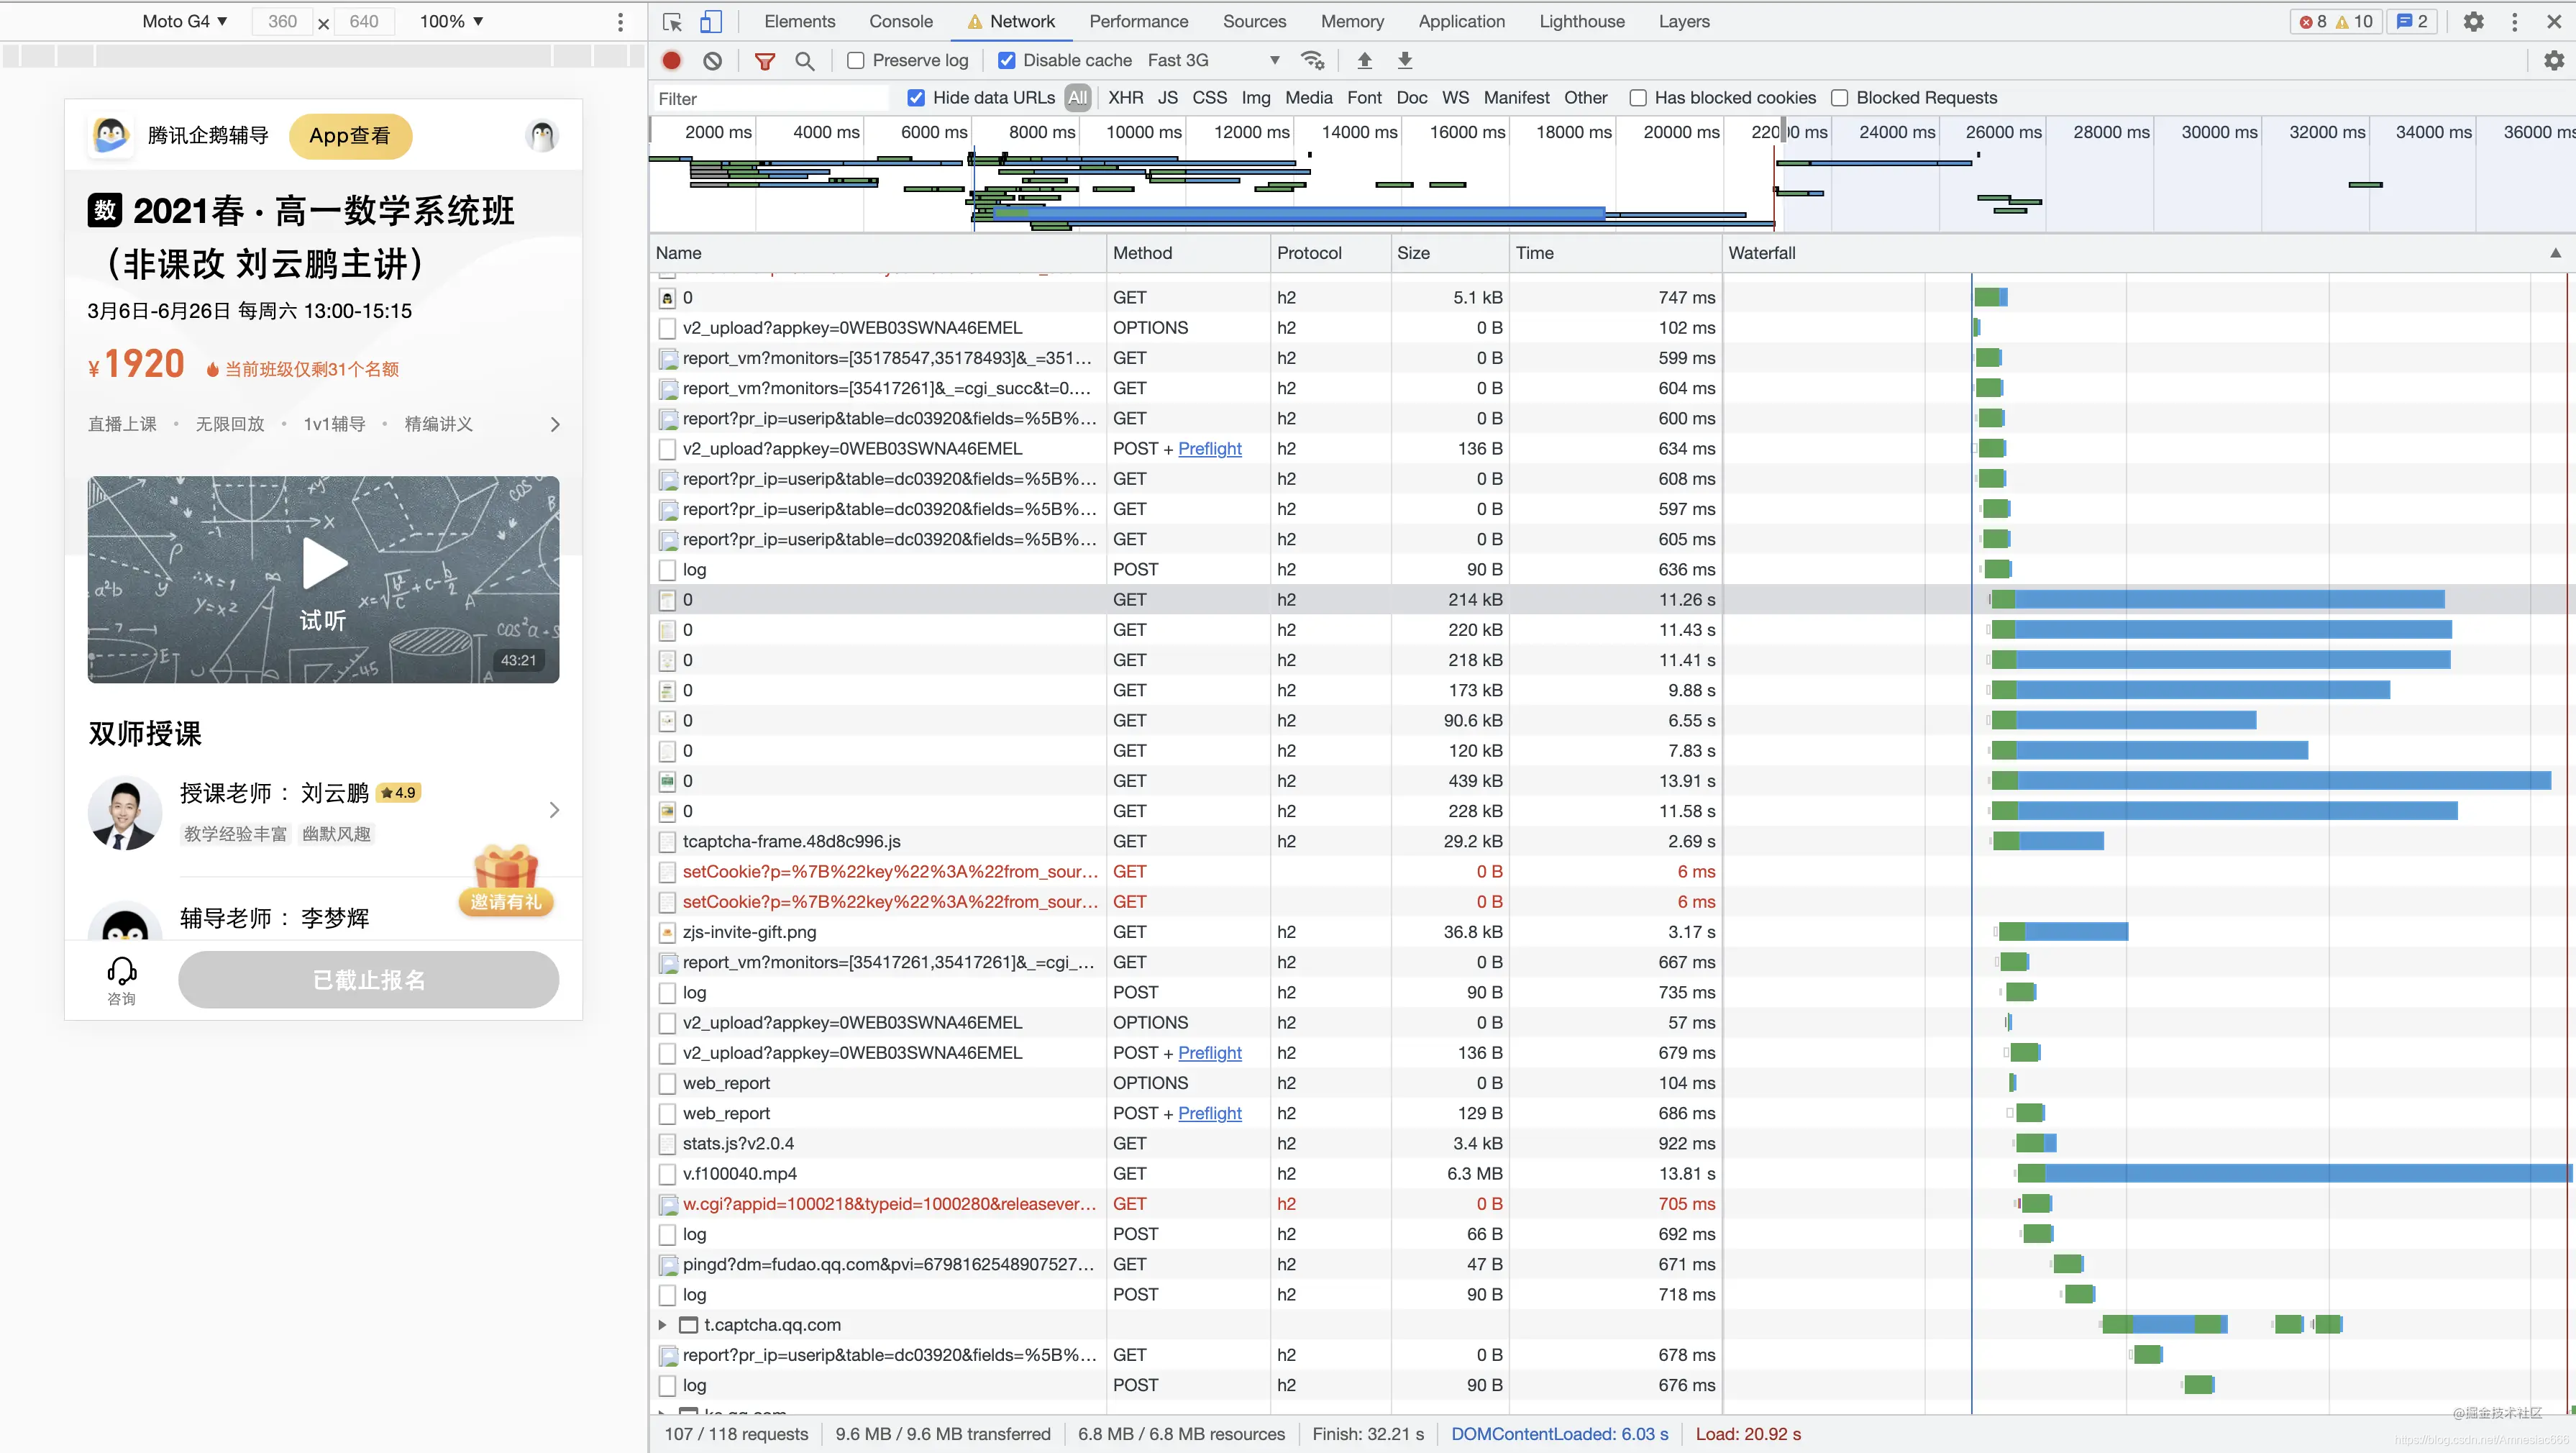Open network search magnifier icon

[x=804, y=61]
